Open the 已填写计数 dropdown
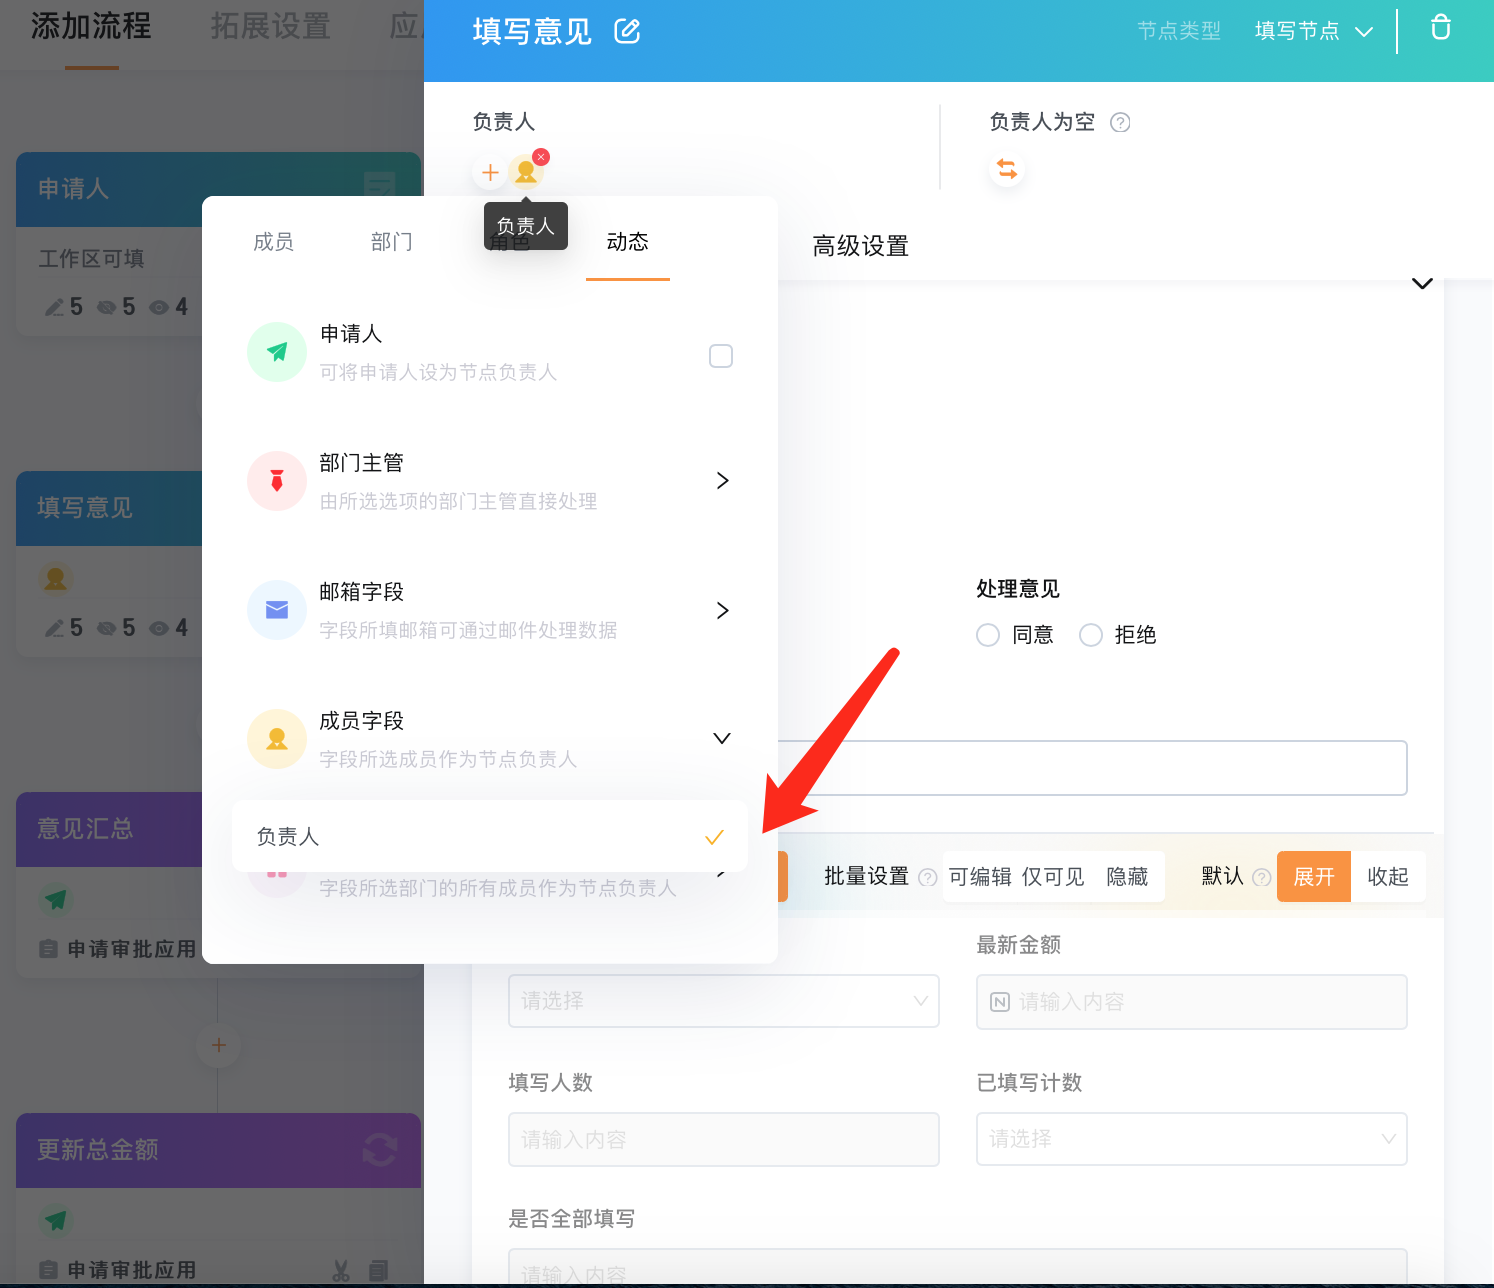Screen dimensions: 1494x1288 click(1192, 1139)
